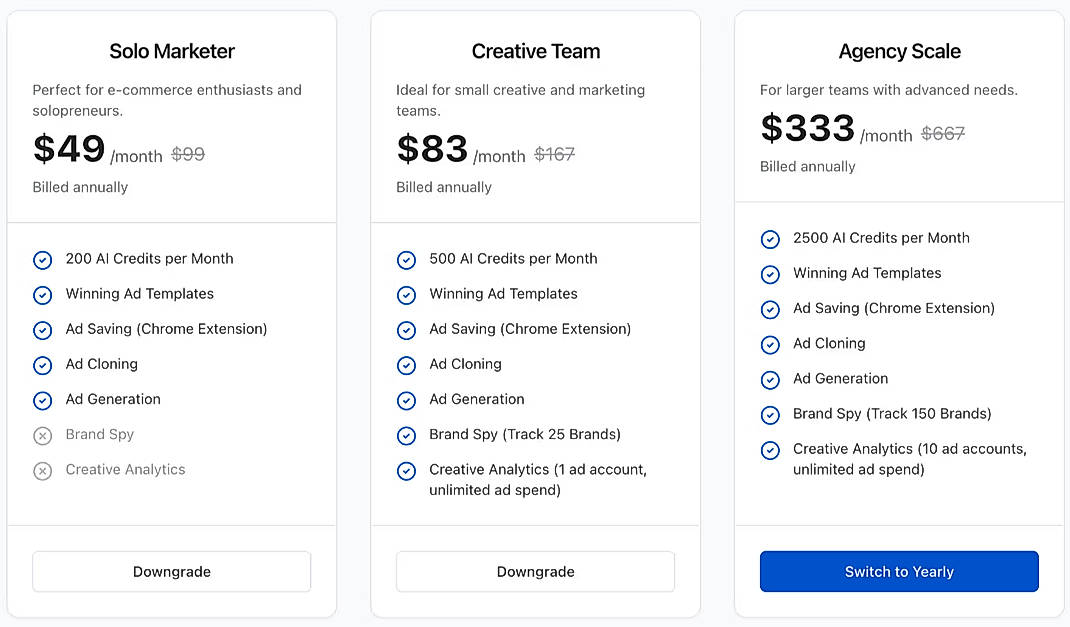
Task: Click the crossed-out $99 price
Action: pos(188,154)
